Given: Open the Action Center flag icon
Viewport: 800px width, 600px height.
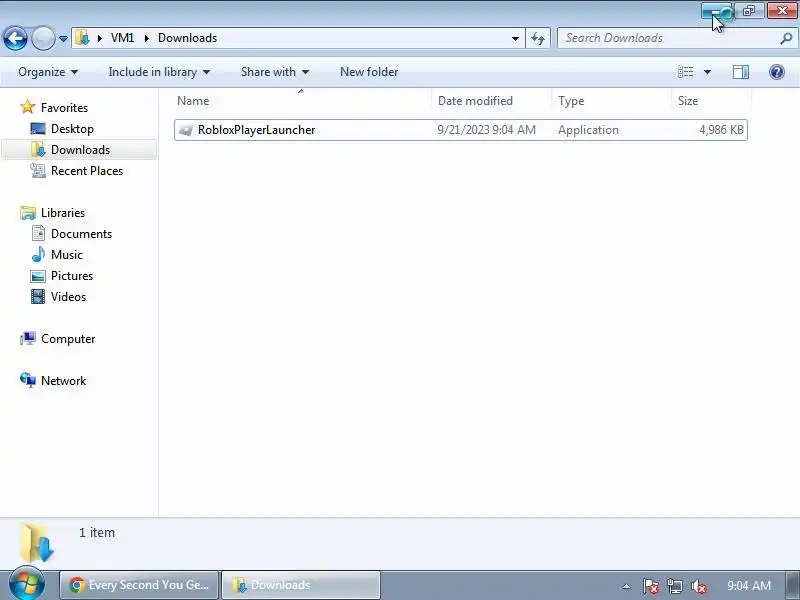Looking at the screenshot, I should pyautogui.click(x=650, y=586).
